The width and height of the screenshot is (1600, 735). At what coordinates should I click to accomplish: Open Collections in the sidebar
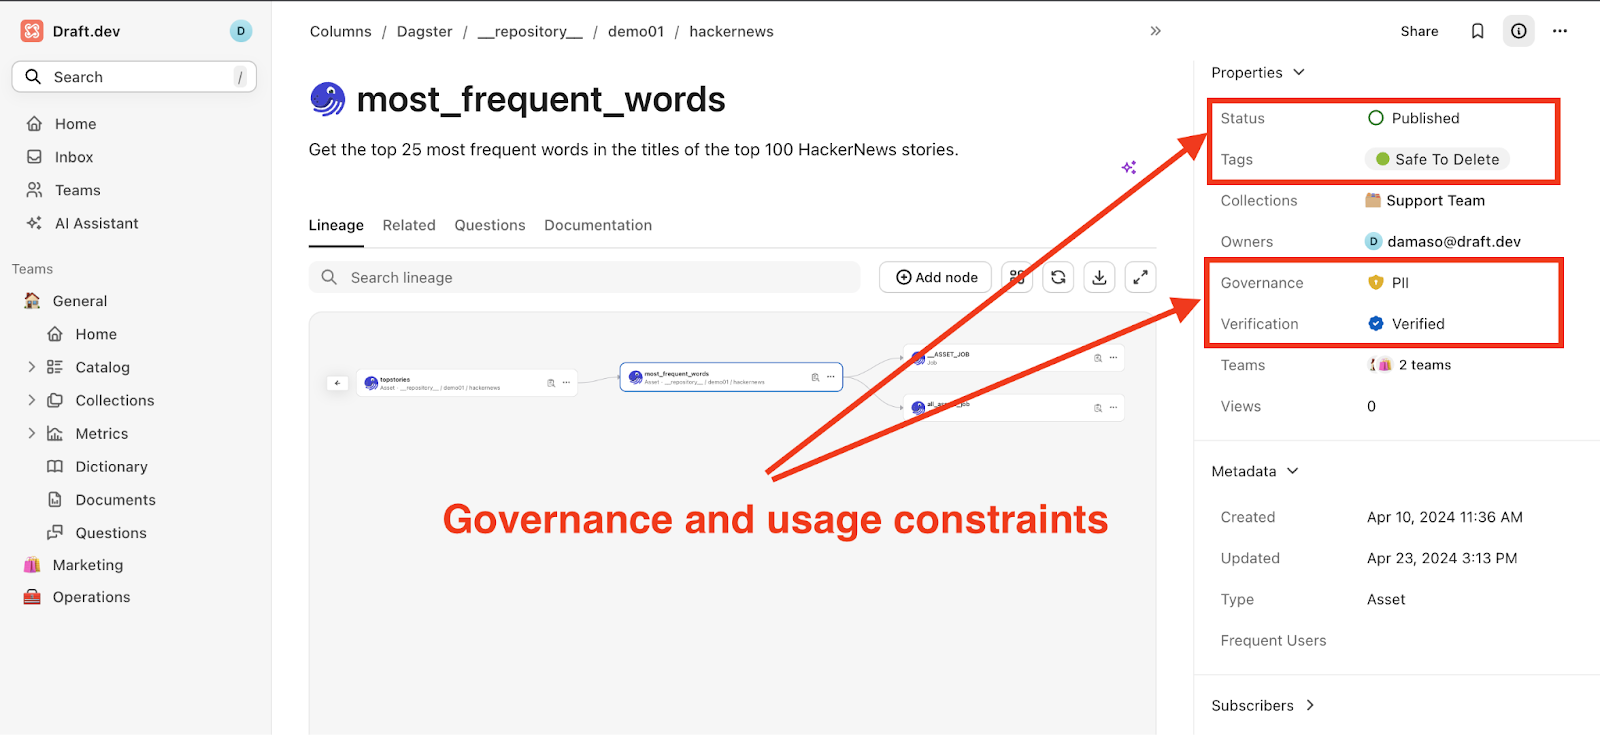[x=115, y=400]
